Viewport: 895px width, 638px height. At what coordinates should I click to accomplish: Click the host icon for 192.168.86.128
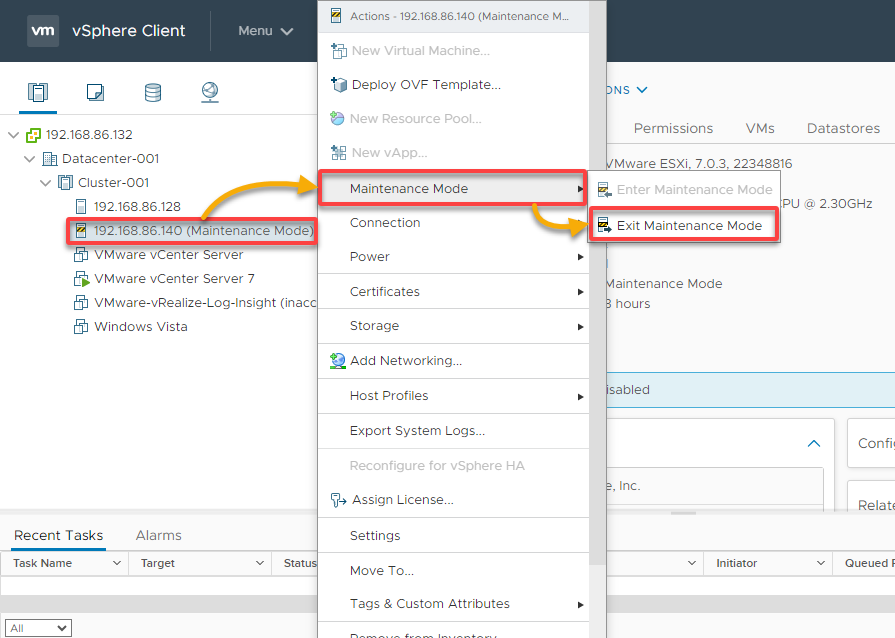point(81,207)
